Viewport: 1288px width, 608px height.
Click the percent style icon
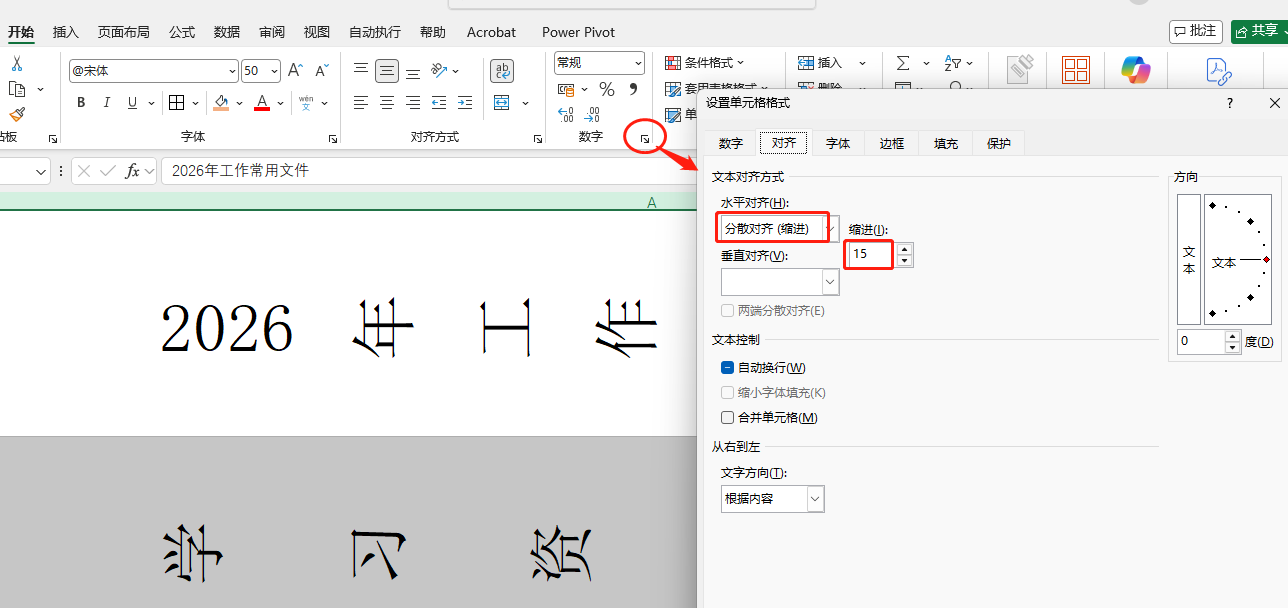click(607, 90)
